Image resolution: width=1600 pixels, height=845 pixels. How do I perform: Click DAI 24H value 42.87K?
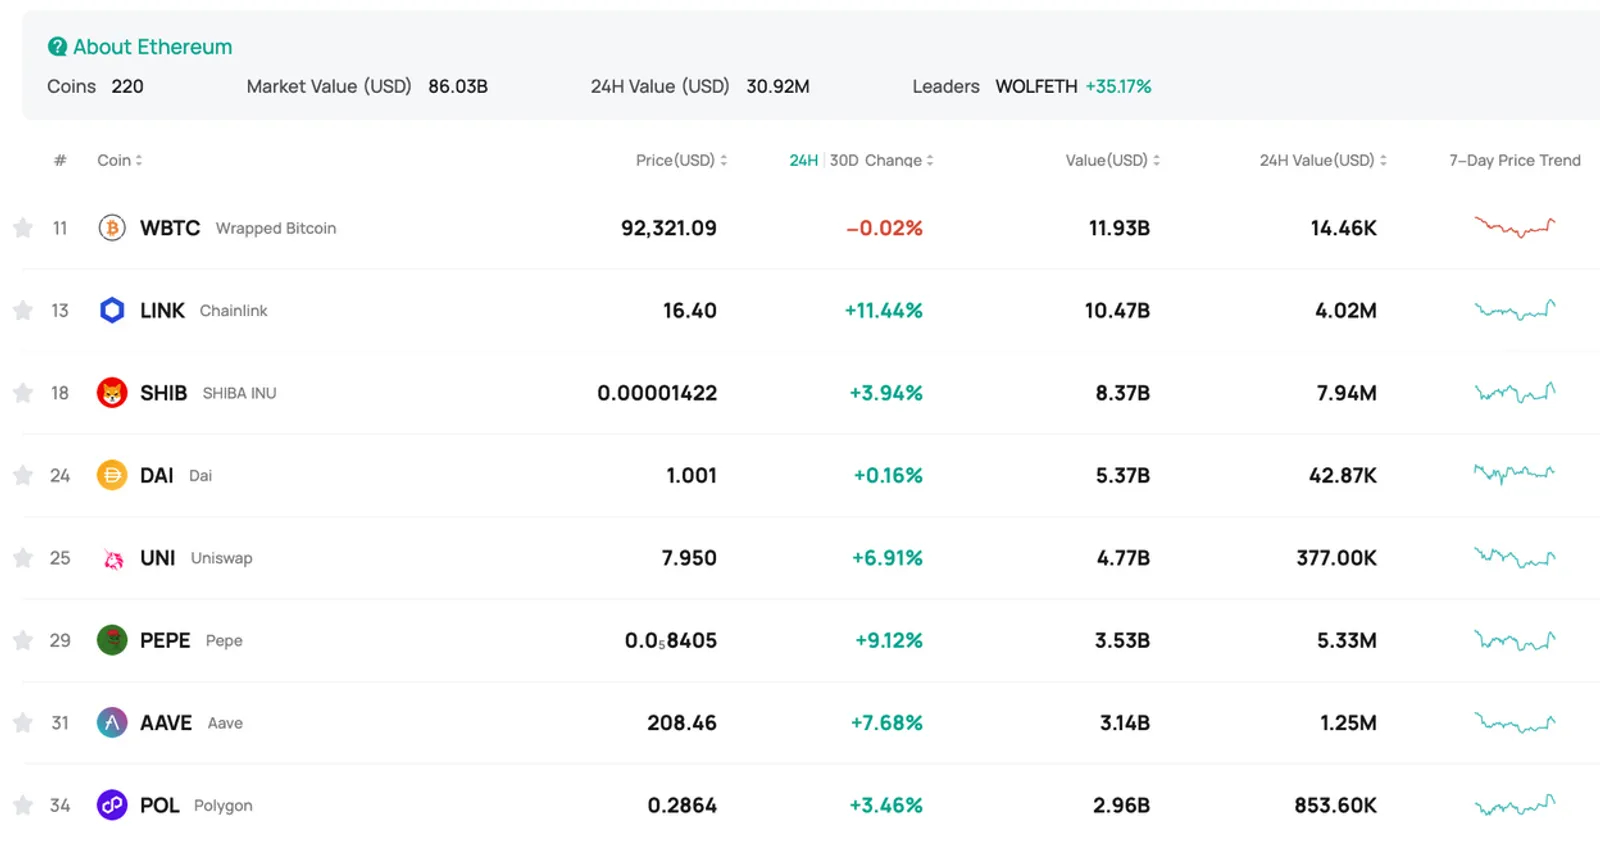tap(1343, 475)
